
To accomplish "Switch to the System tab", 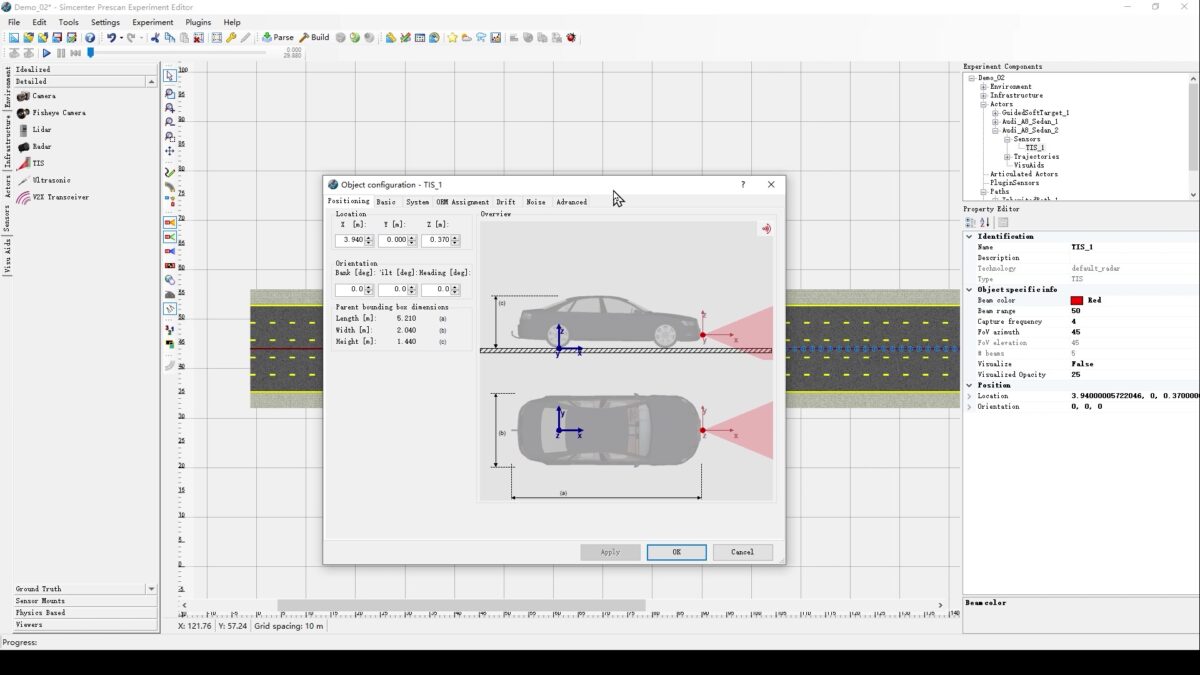I will (417, 202).
